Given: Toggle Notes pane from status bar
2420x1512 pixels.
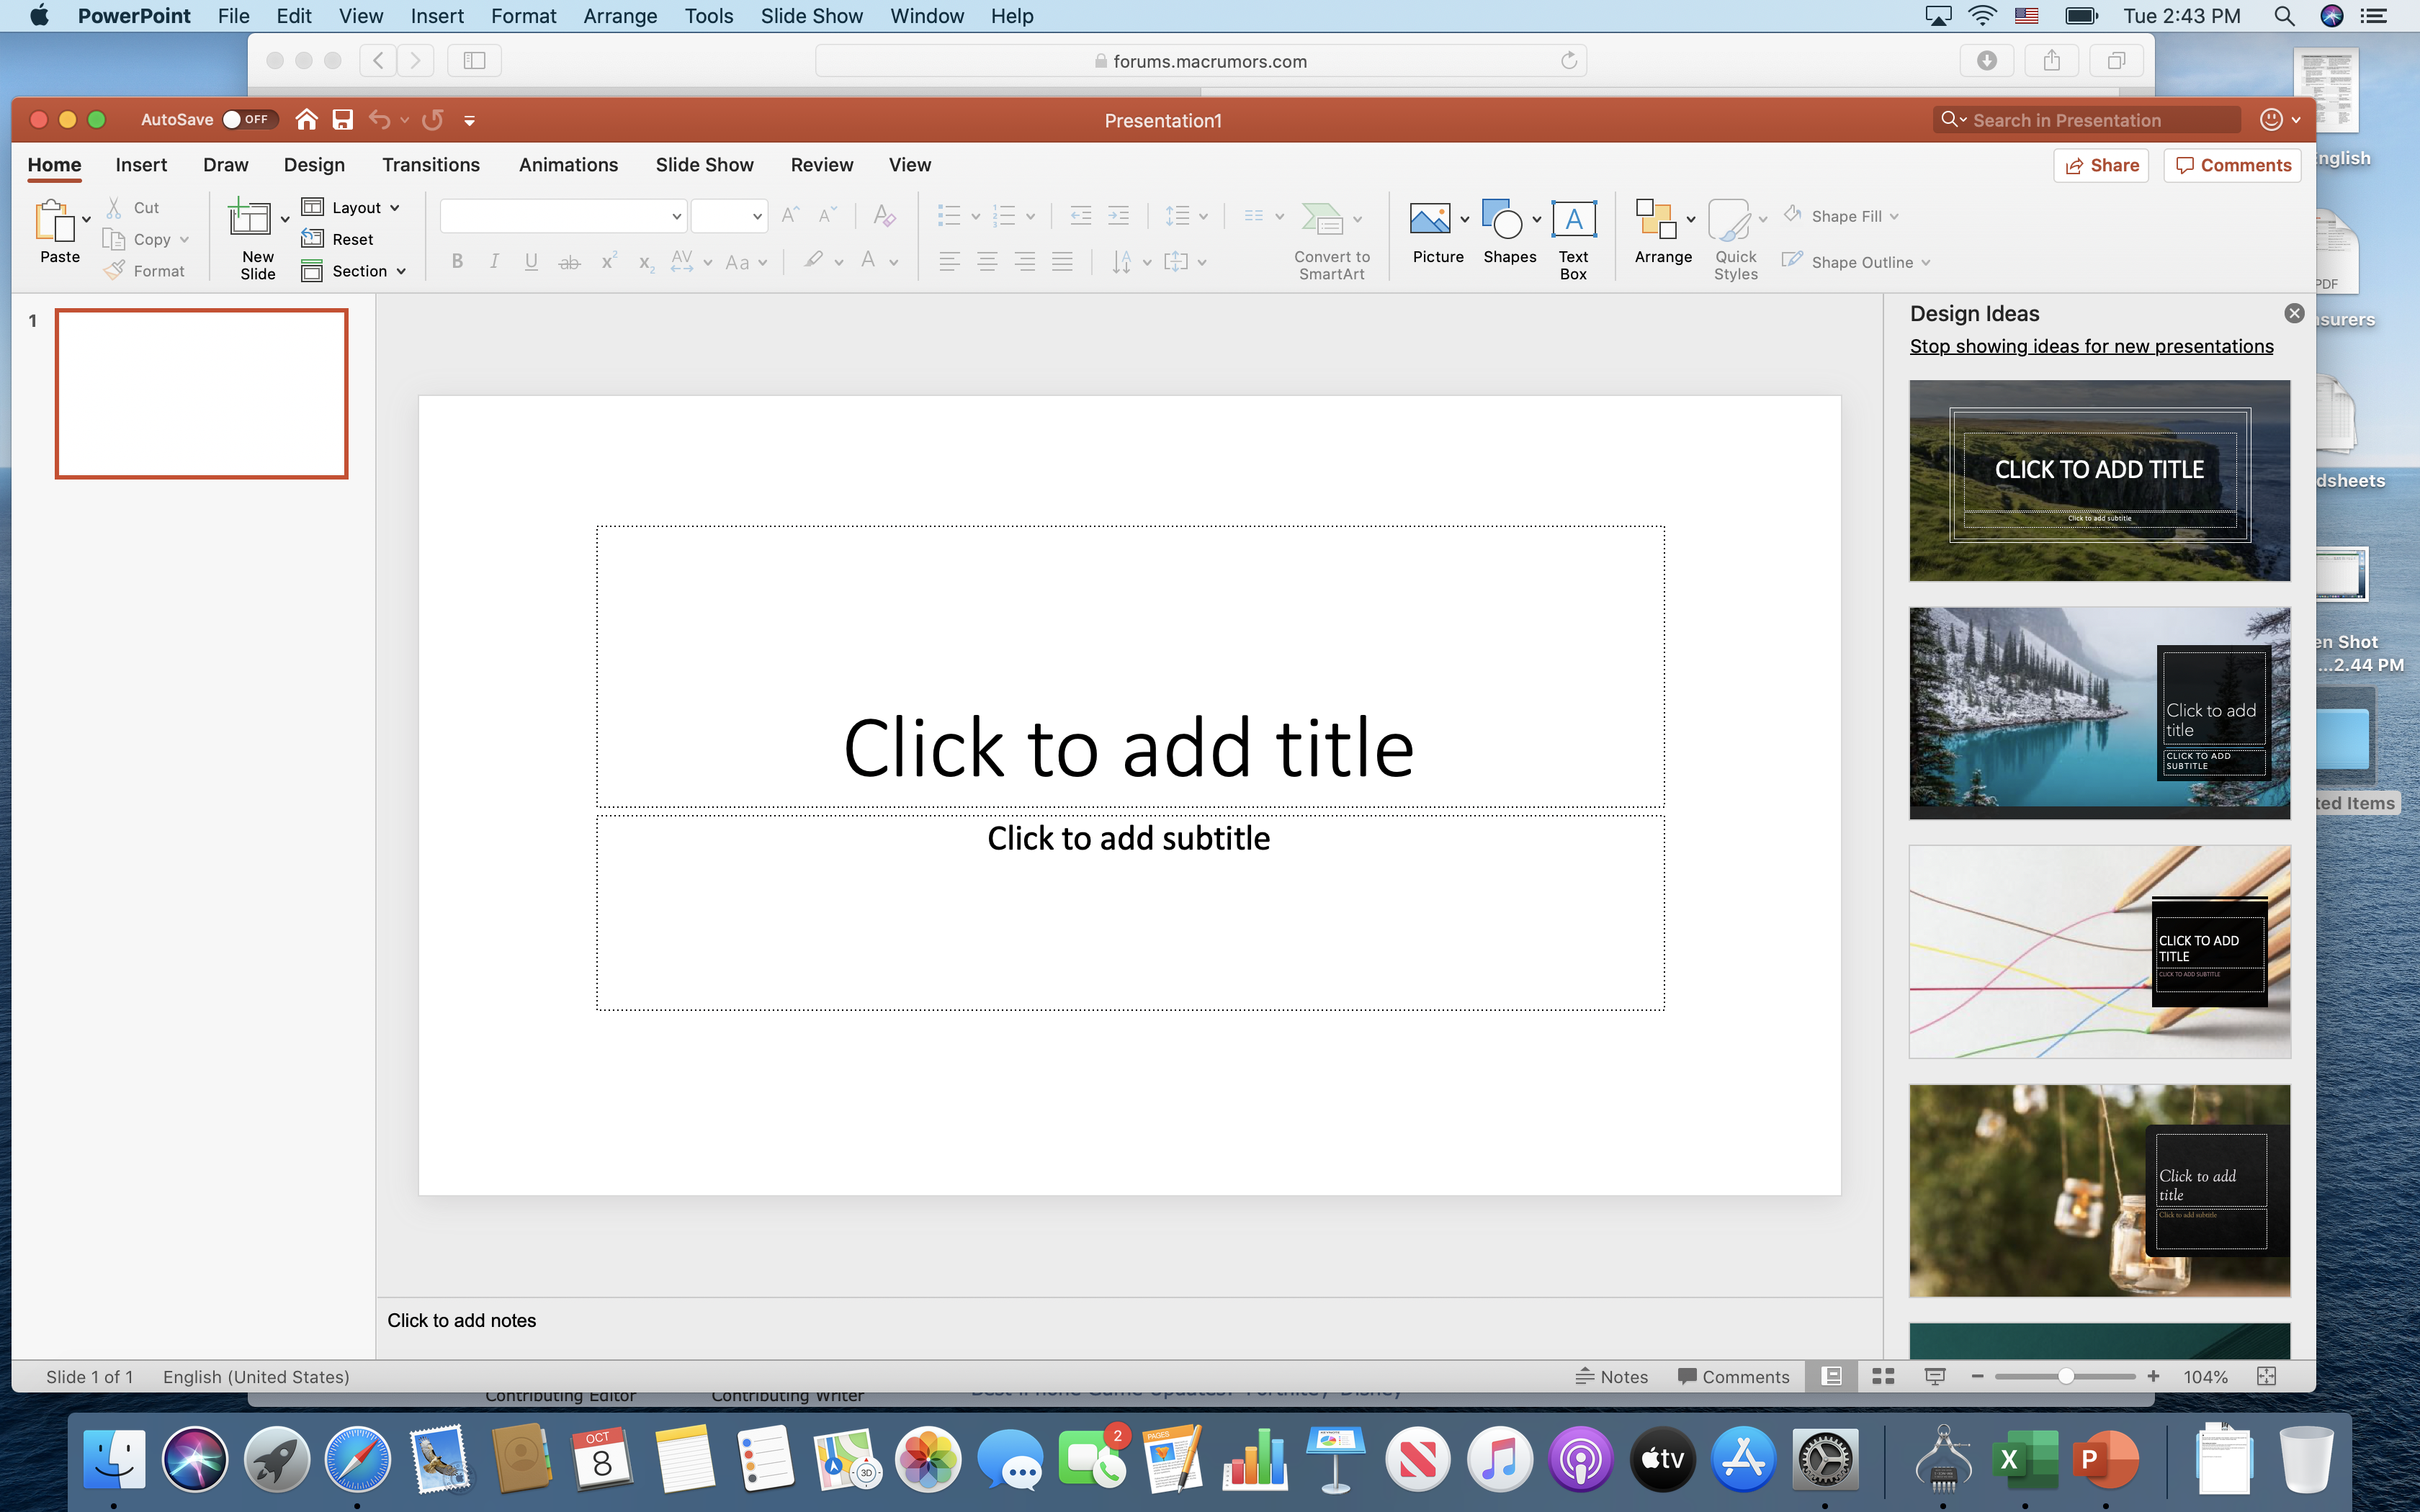Looking at the screenshot, I should [x=1611, y=1377].
